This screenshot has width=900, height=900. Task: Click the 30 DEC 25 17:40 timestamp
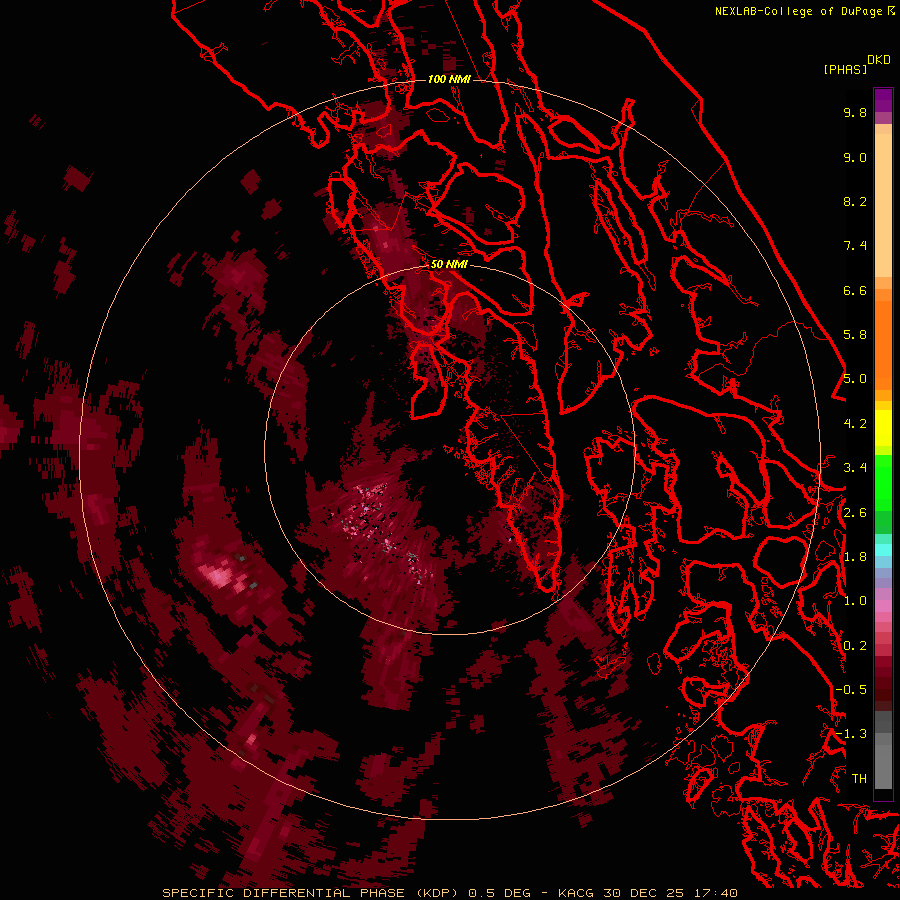point(670,893)
